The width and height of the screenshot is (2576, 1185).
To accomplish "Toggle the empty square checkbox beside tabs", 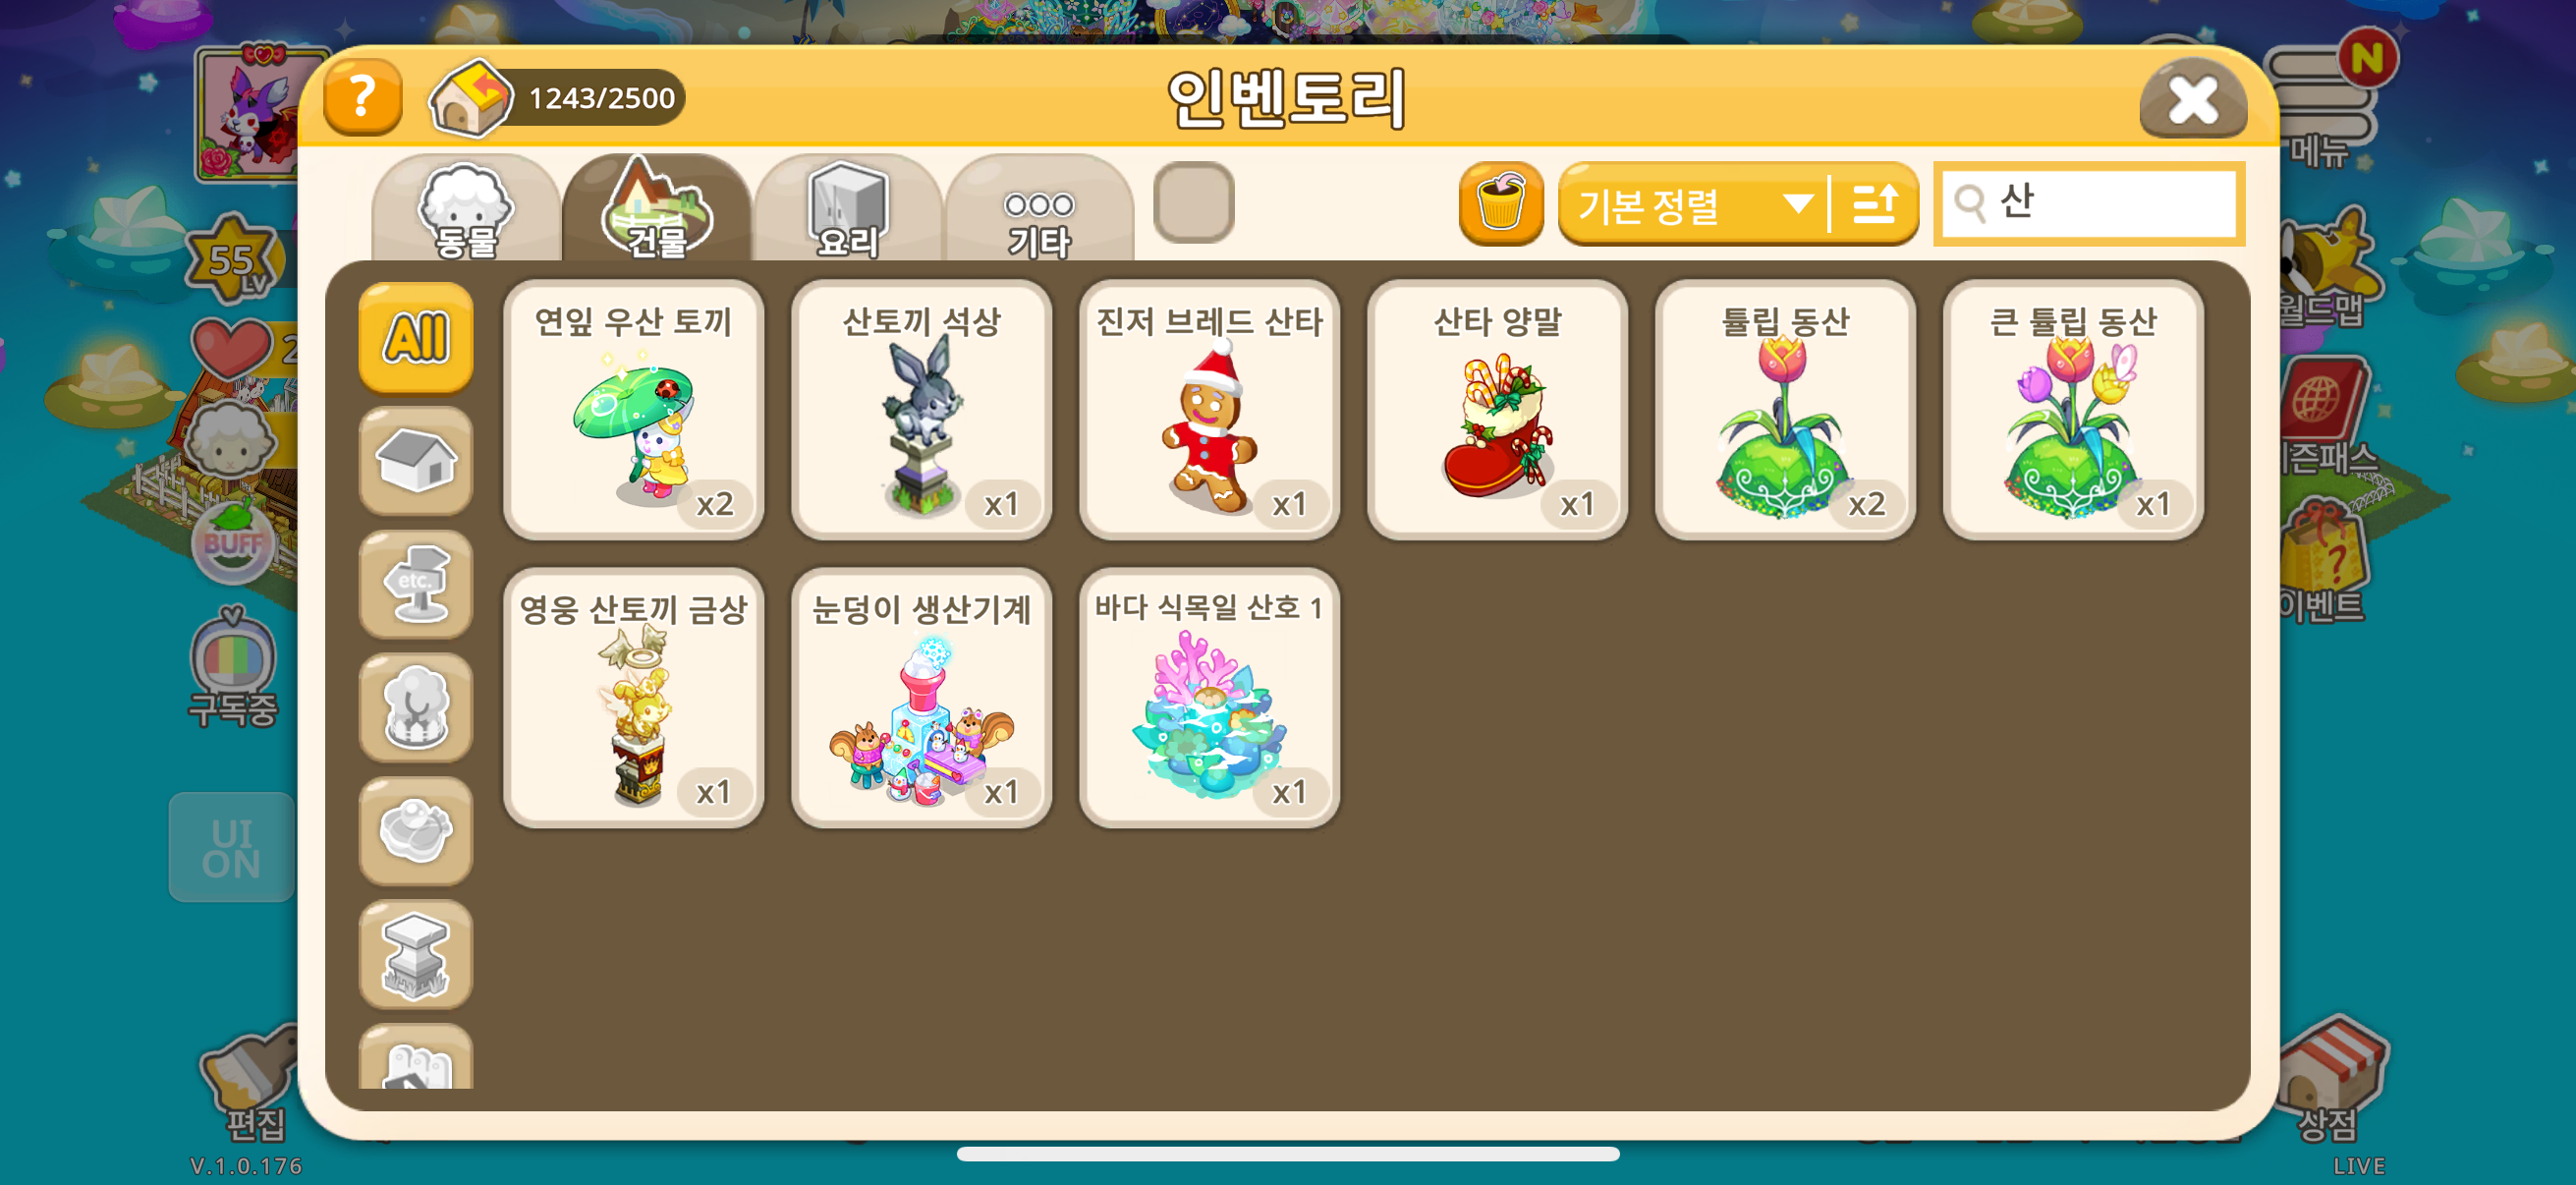I will (1193, 202).
